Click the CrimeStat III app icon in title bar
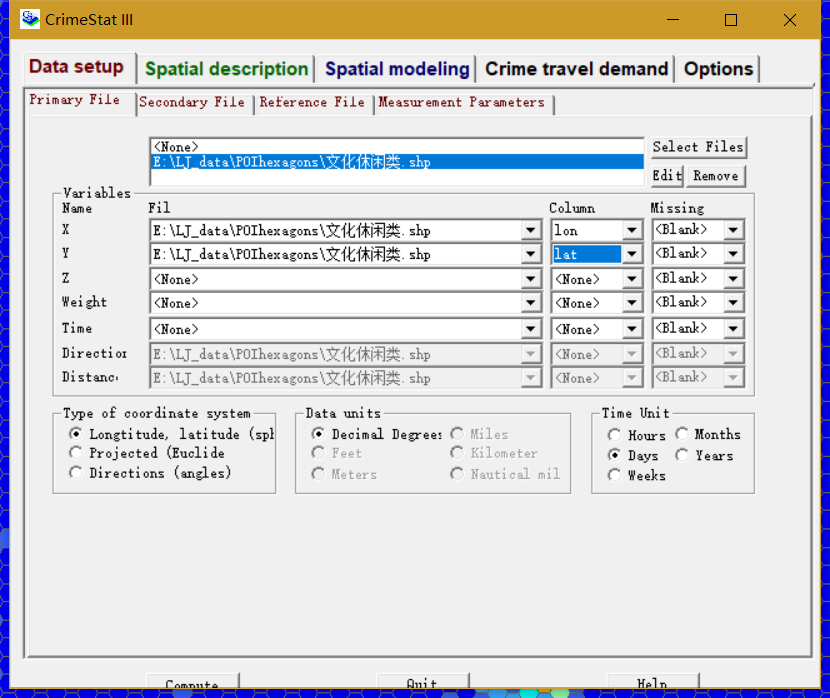 click(30, 19)
